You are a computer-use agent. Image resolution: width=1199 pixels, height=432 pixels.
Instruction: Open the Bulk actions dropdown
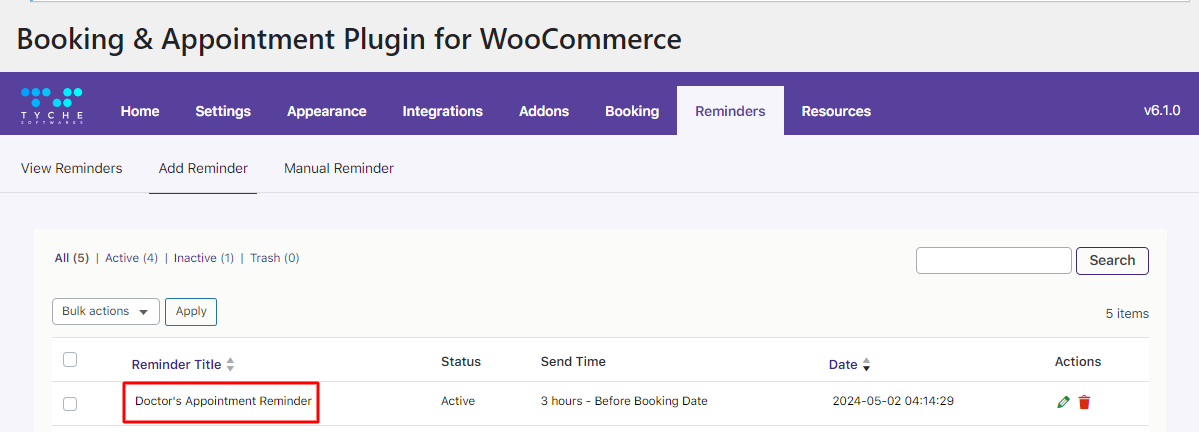[106, 311]
